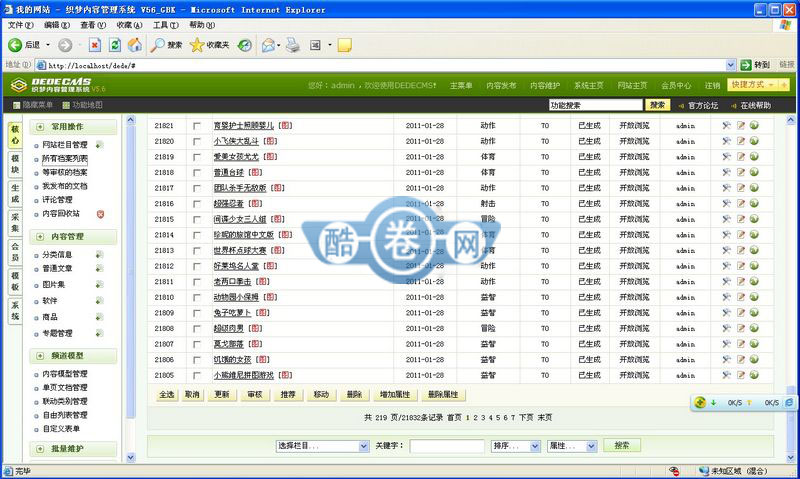
Task: Open the address bar dropdown arrow
Action: (731, 65)
